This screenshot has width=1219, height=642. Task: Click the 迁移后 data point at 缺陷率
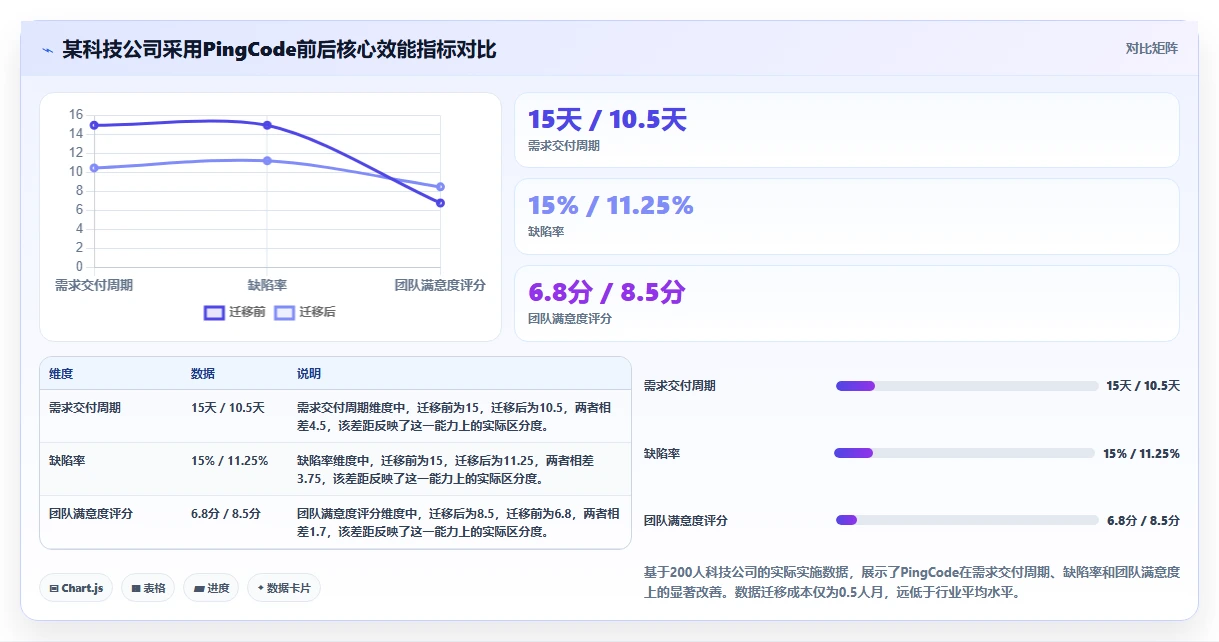click(267, 161)
